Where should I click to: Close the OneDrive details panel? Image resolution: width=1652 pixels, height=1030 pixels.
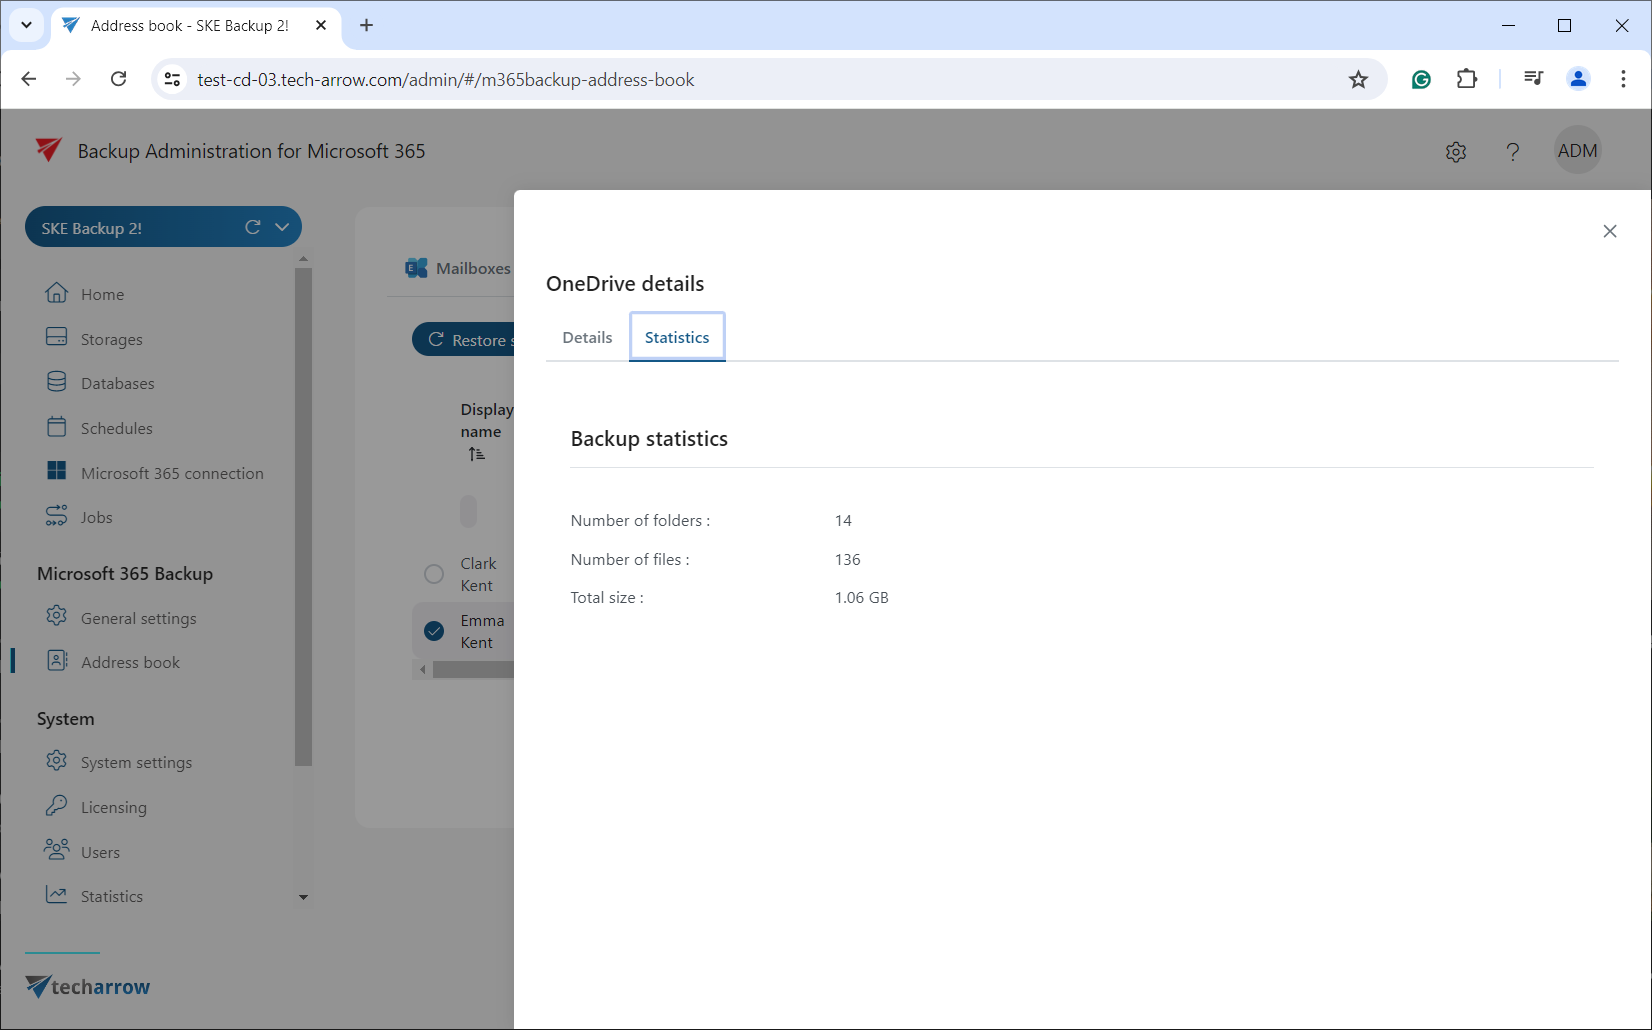pos(1610,231)
